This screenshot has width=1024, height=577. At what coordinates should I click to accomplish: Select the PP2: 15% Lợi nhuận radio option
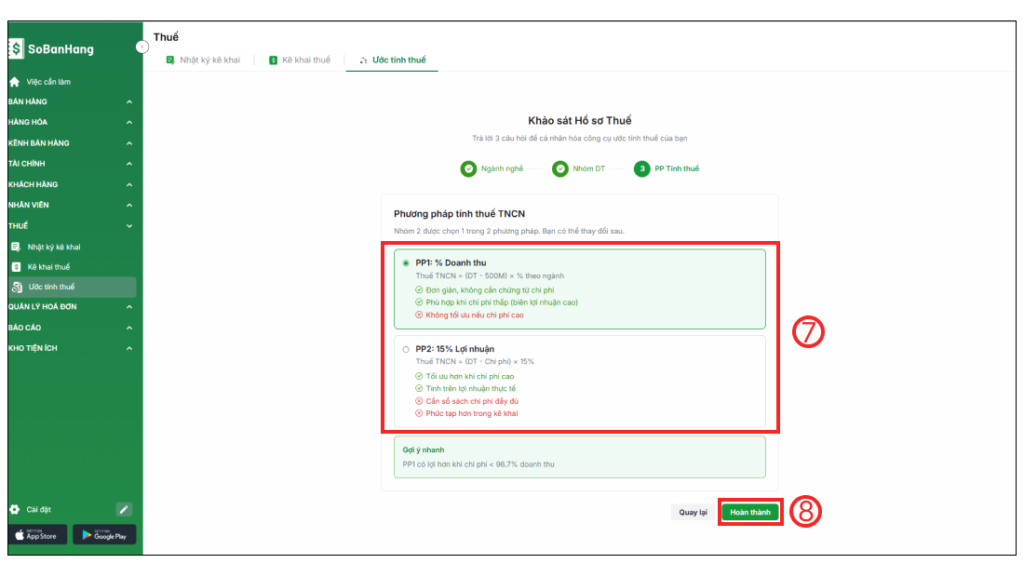click(x=405, y=349)
